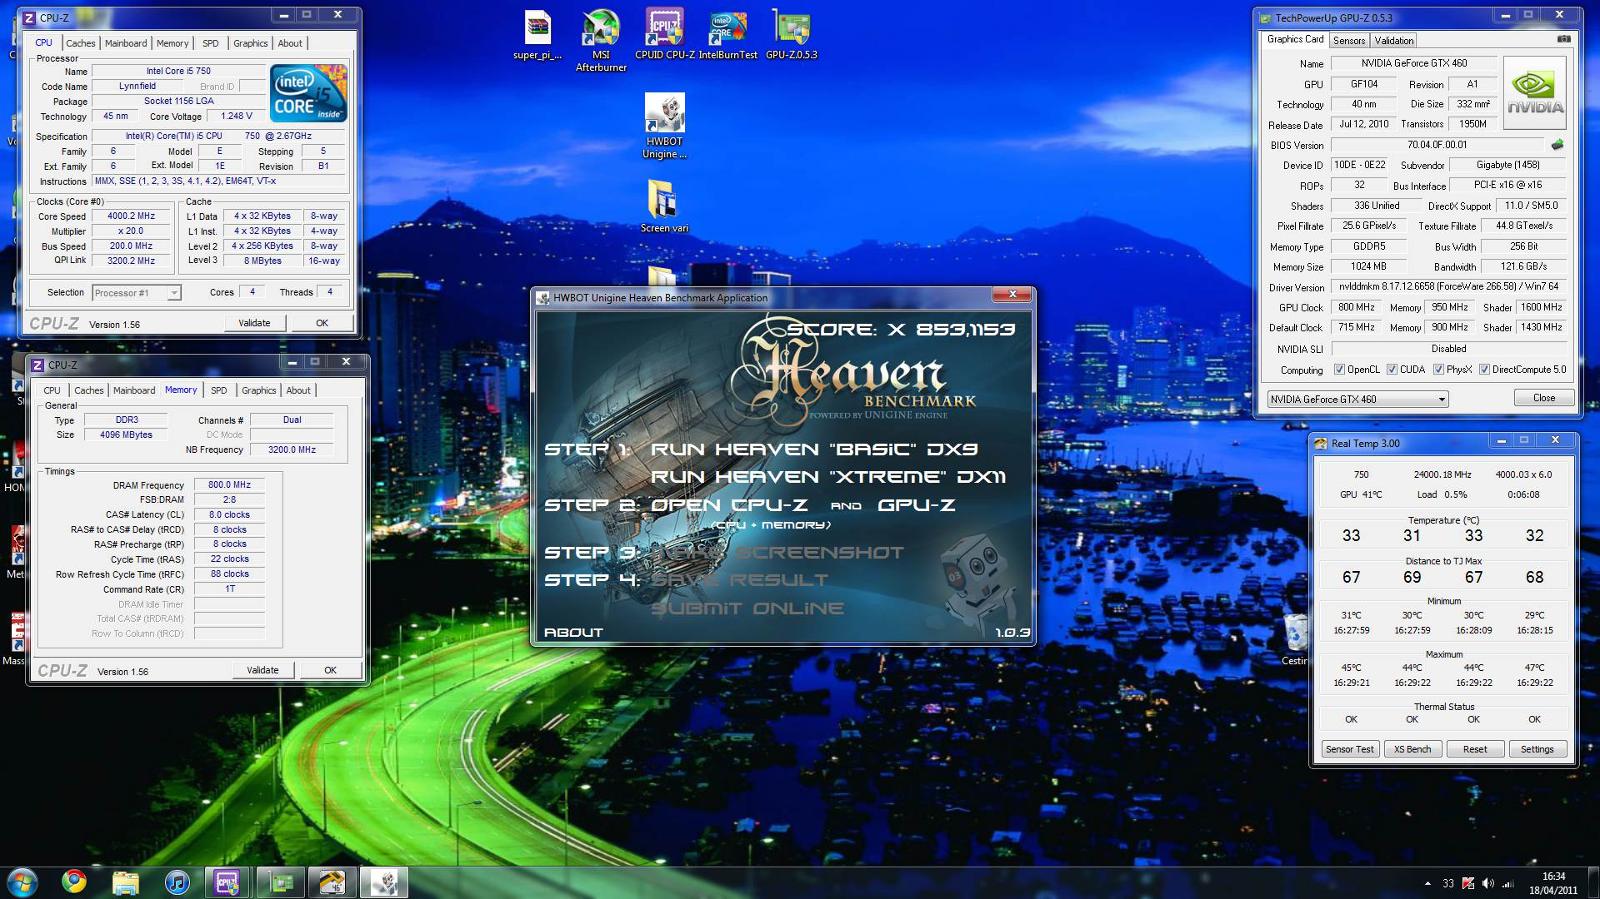Launch IntelBurnTest desktop shortcut

click(728, 35)
